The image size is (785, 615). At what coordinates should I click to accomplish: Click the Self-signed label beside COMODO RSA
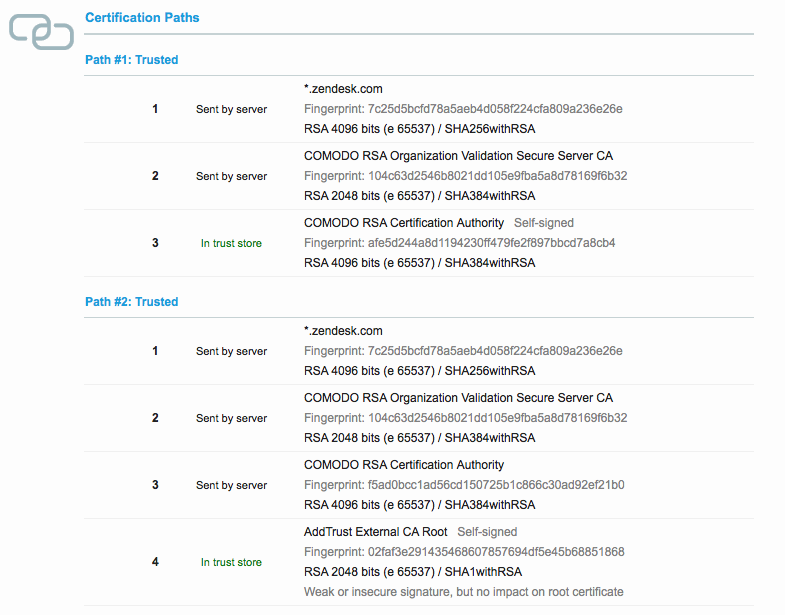click(544, 223)
